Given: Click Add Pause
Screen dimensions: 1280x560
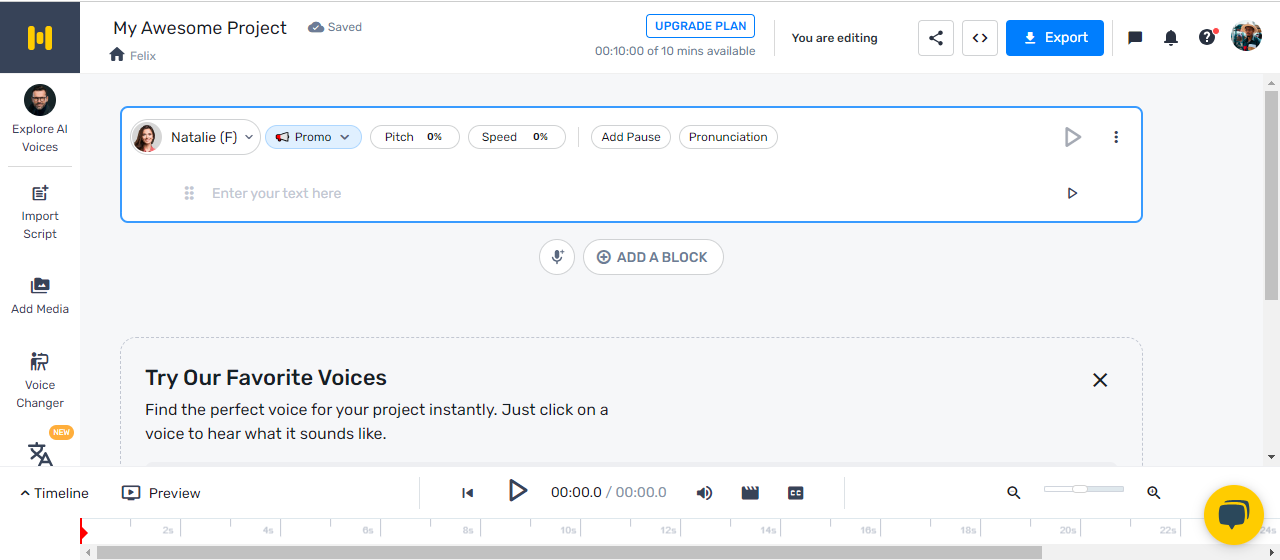Looking at the screenshot, I should tap(631, 137).
